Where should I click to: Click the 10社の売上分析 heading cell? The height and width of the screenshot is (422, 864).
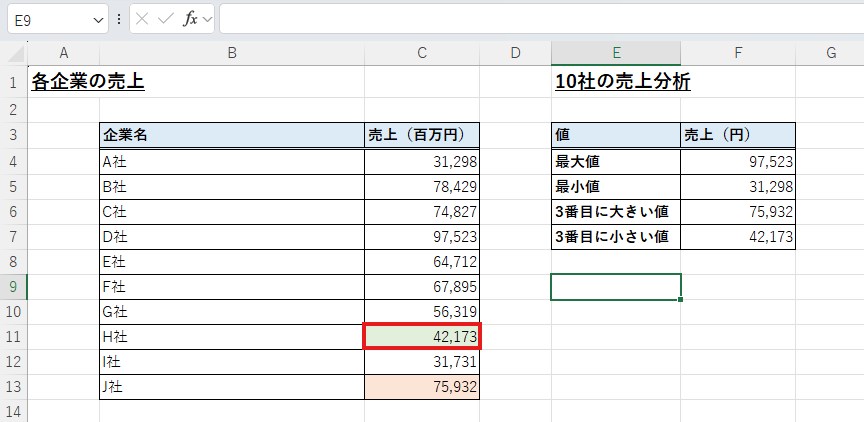tap(622, 82)
